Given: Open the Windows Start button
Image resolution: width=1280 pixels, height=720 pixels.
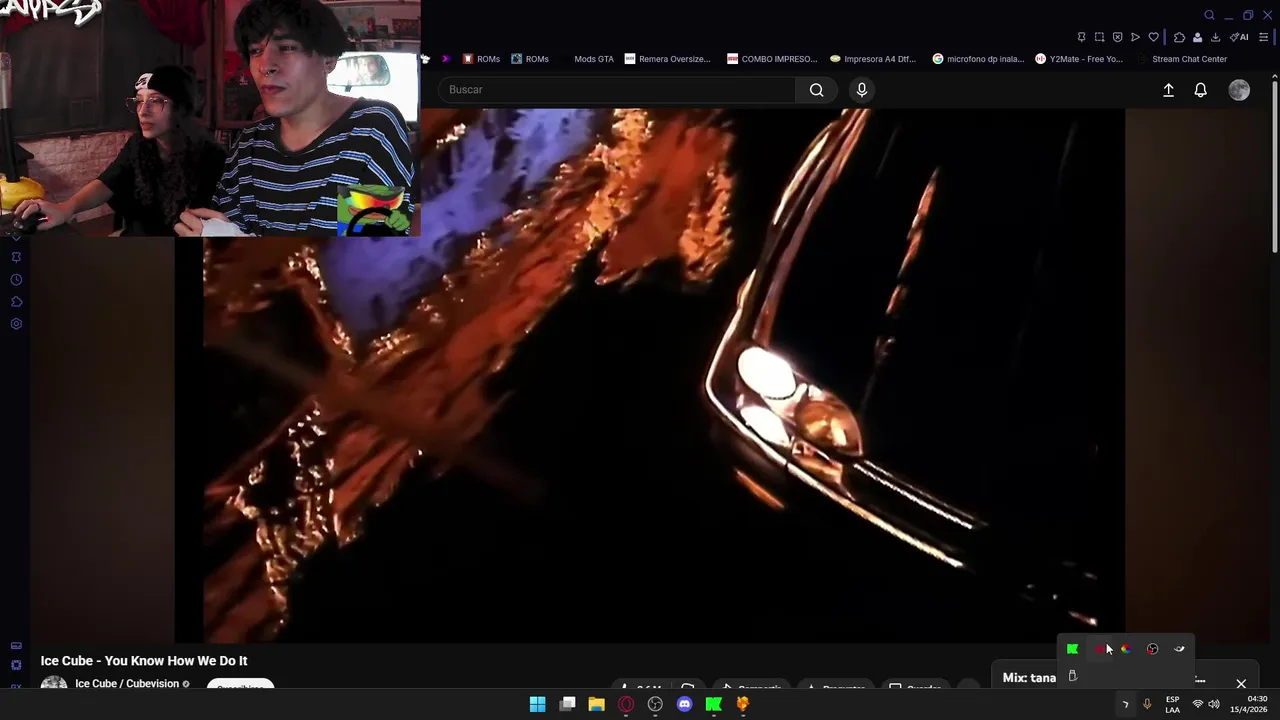Looking at the screenshot, I should click(x=537, y=704).
